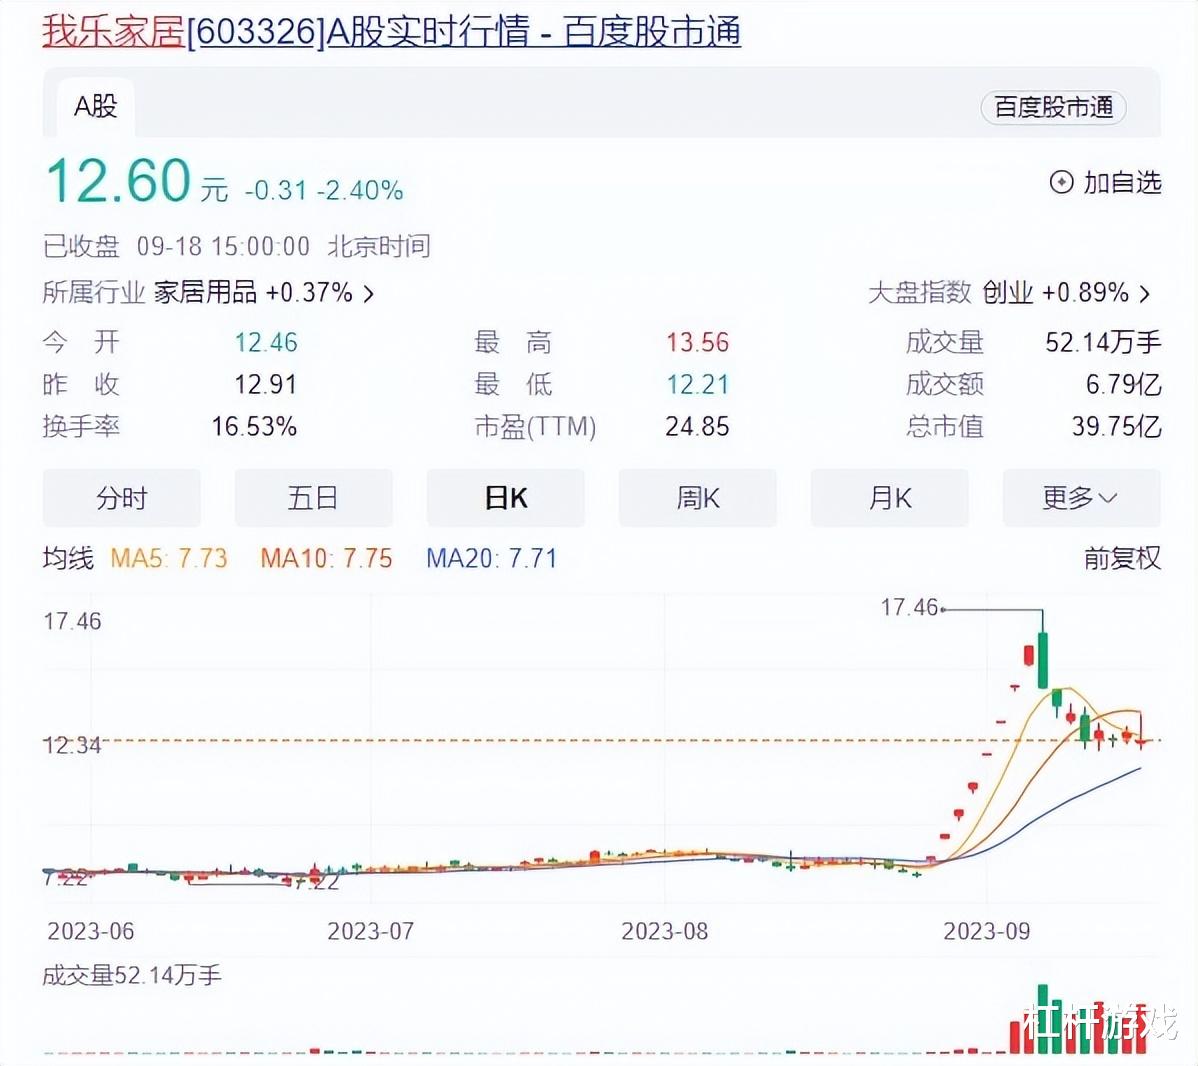The width and height of the screenshot is (1198, 1066).
Task: Click the current price 12.60
Action: click(x=118, y=181)
